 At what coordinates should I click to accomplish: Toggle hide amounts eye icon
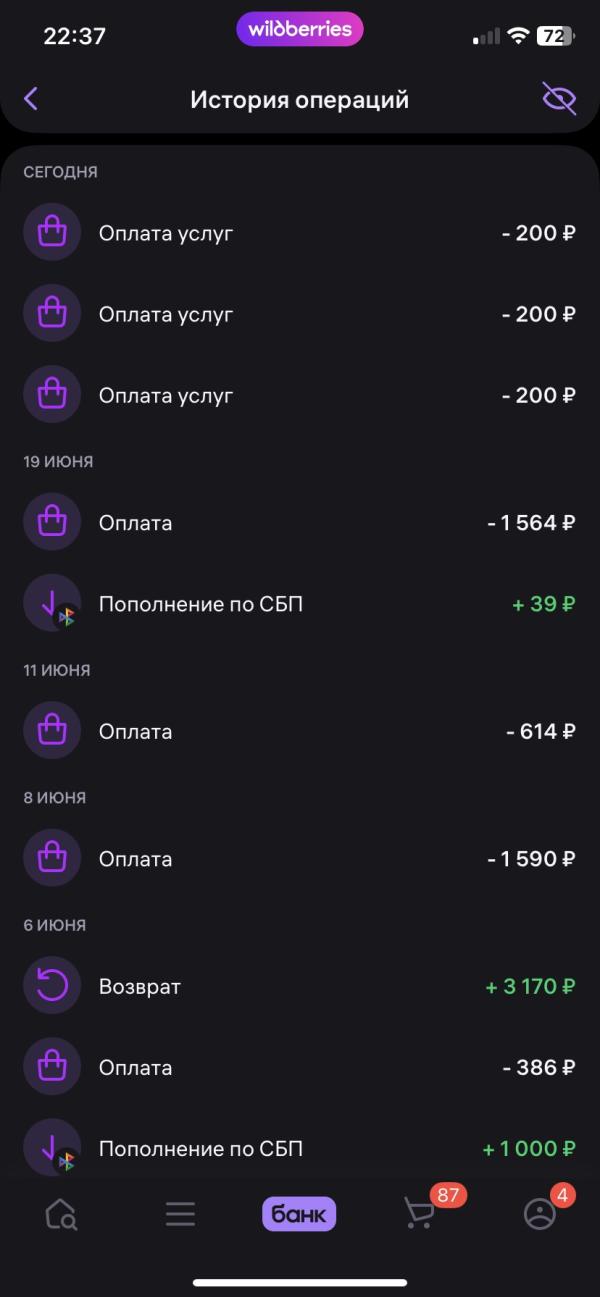(x=559, y=98)
